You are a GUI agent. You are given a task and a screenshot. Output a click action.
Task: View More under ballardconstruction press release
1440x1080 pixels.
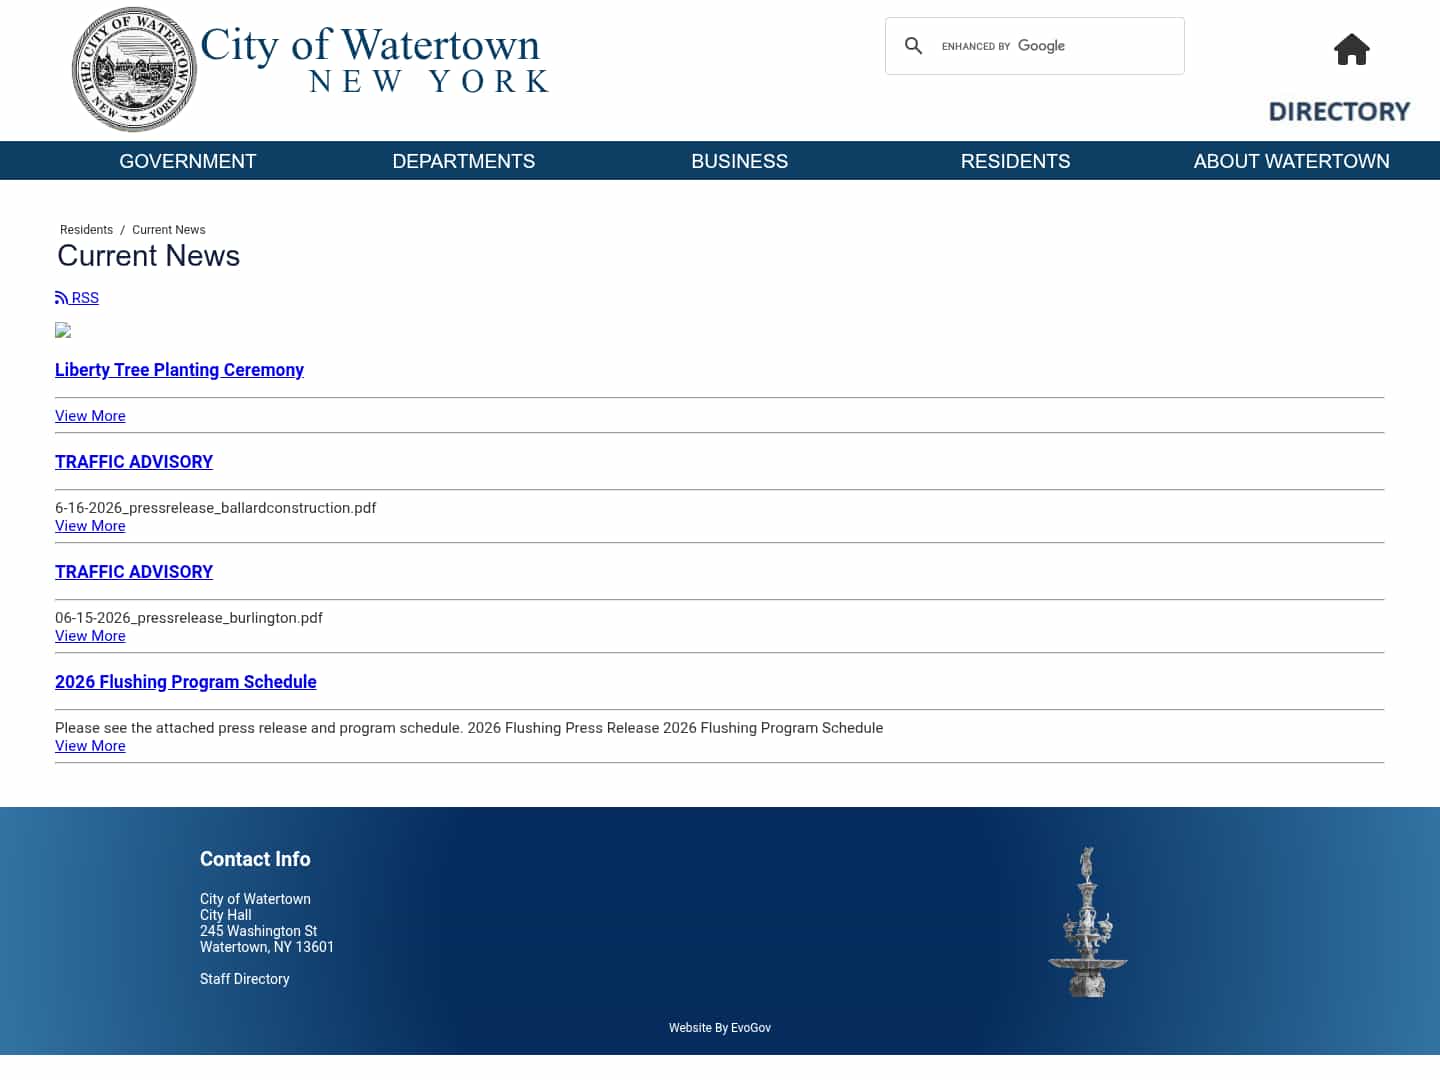tap(90, 526)
